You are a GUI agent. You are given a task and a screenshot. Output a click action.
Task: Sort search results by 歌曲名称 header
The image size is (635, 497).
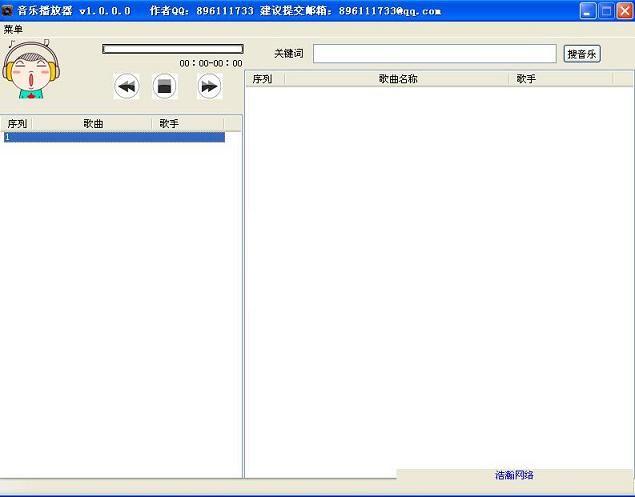coord(397,79)
